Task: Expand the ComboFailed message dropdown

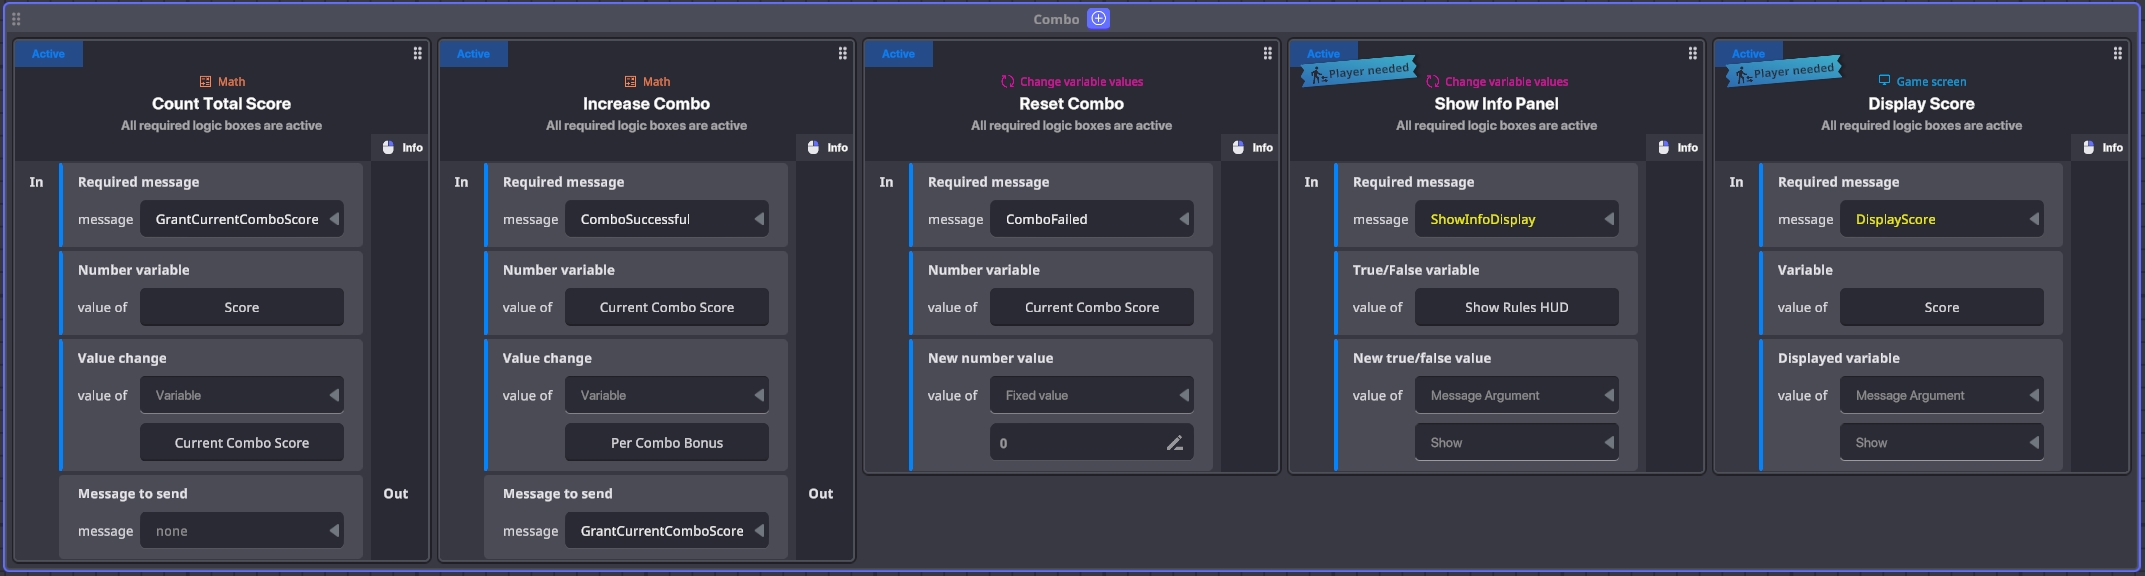Action: [1091, 219]
